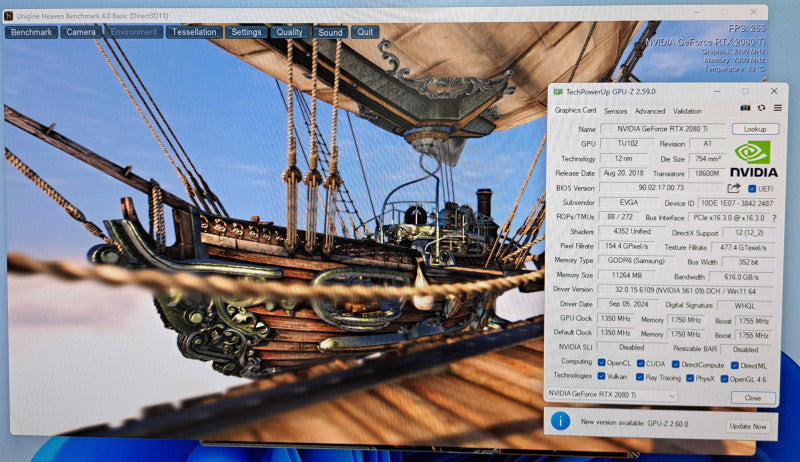
Task: Click Benchmark in Heaven toolbar
Action: (31, 32)
